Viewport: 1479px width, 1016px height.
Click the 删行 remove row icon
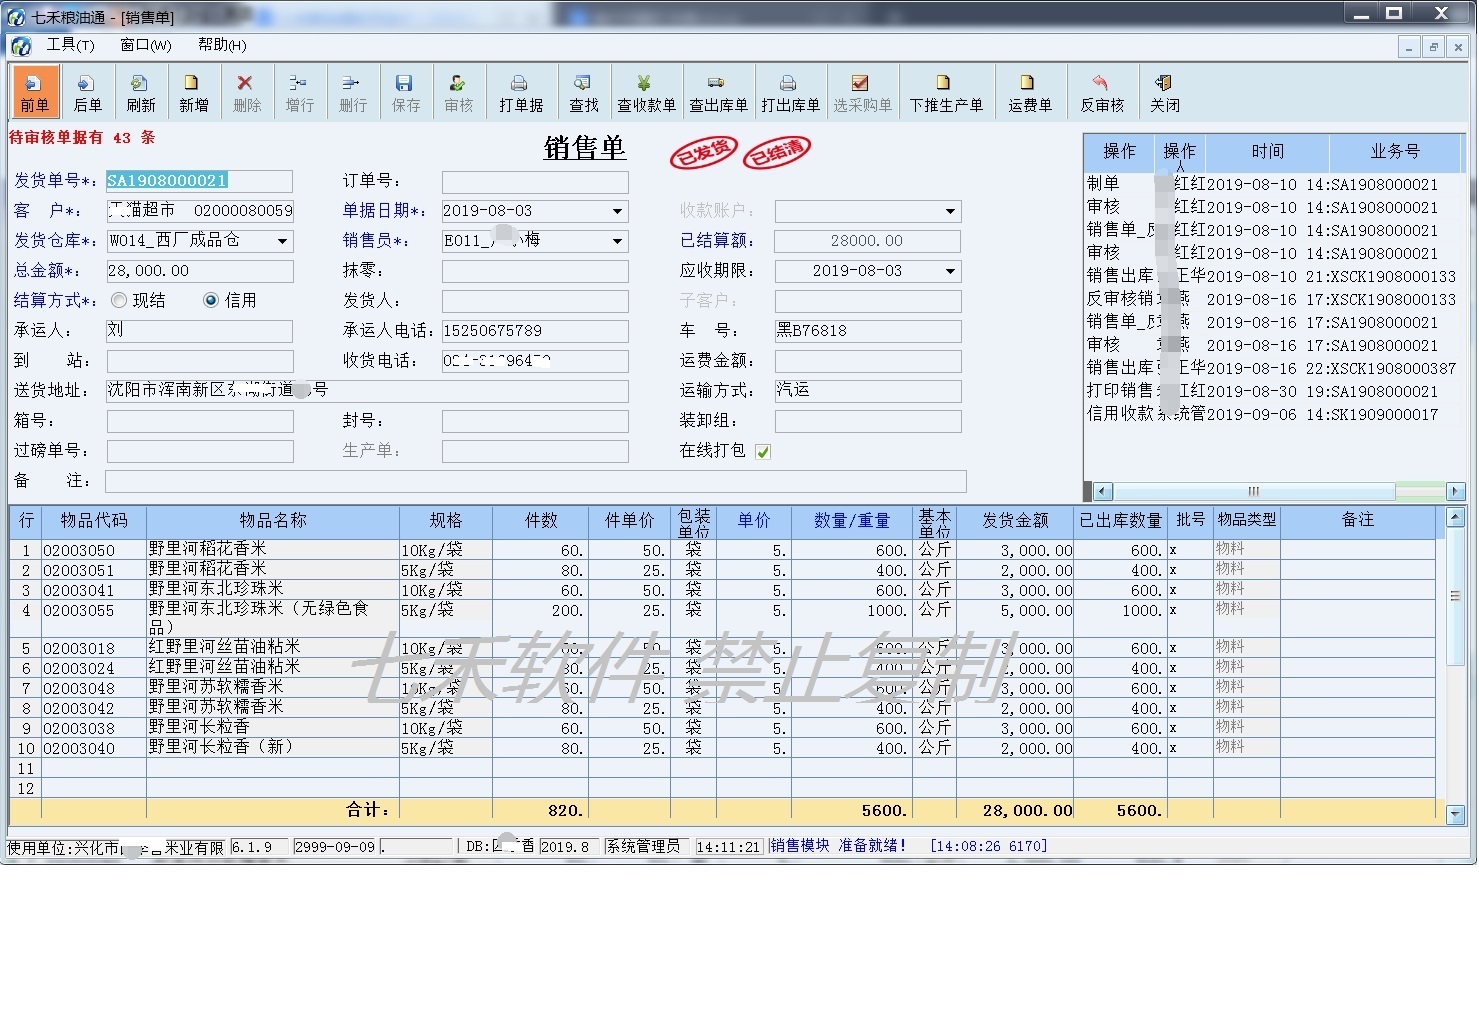[352, 93]
